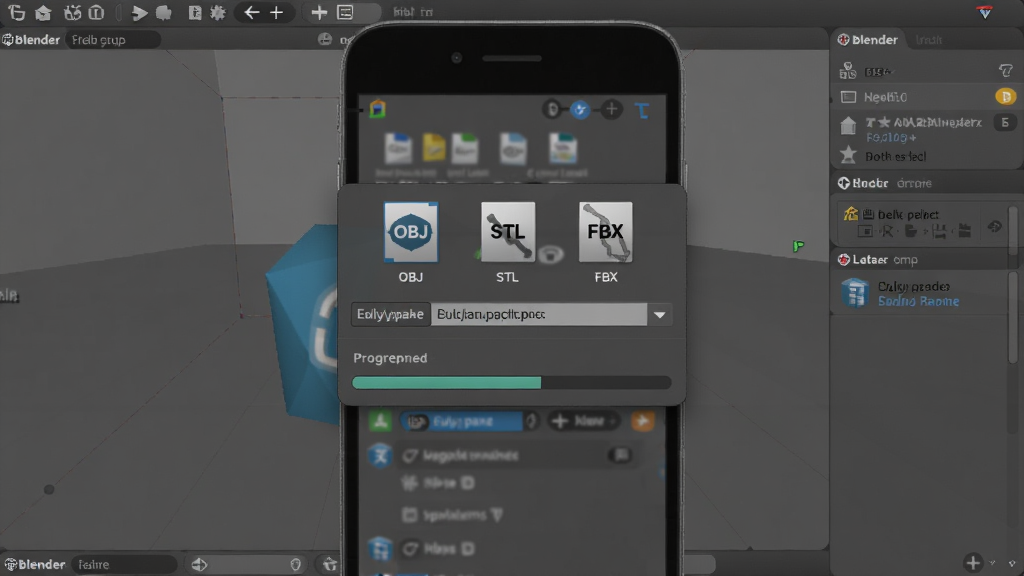
Task: Open the export dialog dropdown arrow
Action: click(x=660, y=315)
